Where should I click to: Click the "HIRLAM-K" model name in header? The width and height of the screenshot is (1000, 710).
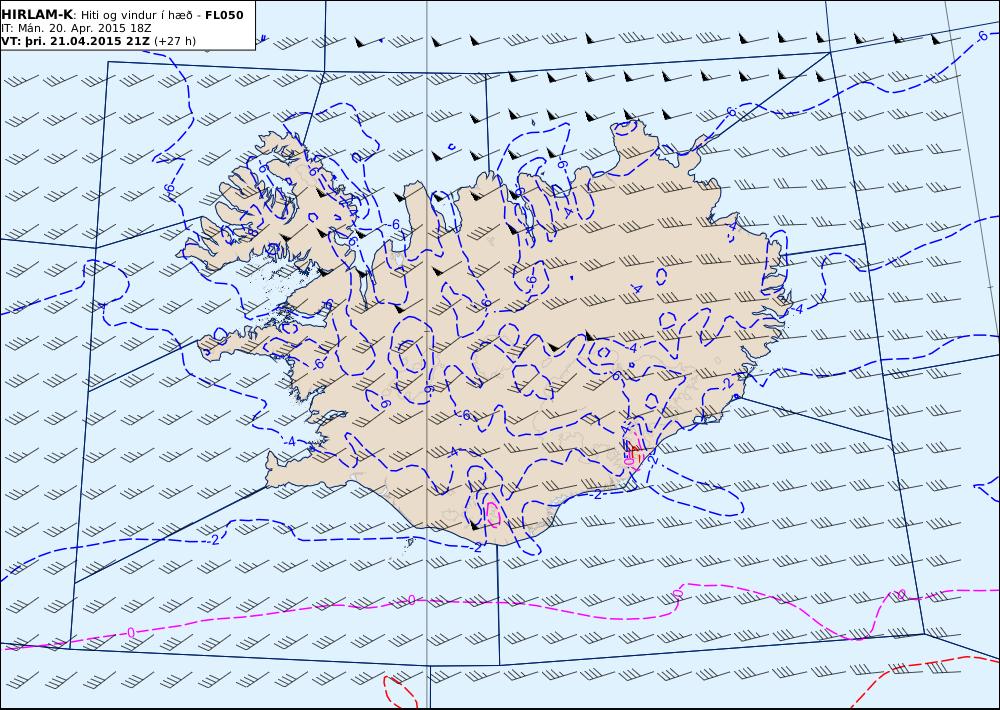click(x=37, y=15)
